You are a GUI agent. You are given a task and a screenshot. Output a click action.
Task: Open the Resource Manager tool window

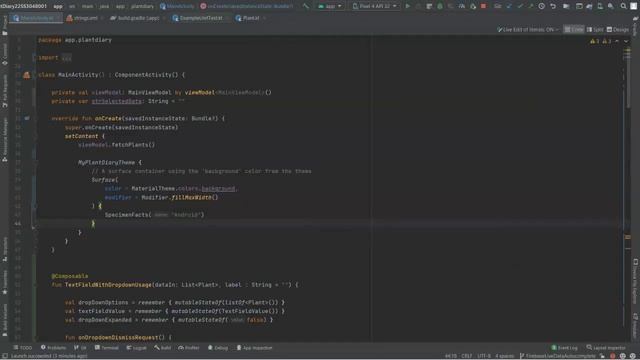point(4,141)
